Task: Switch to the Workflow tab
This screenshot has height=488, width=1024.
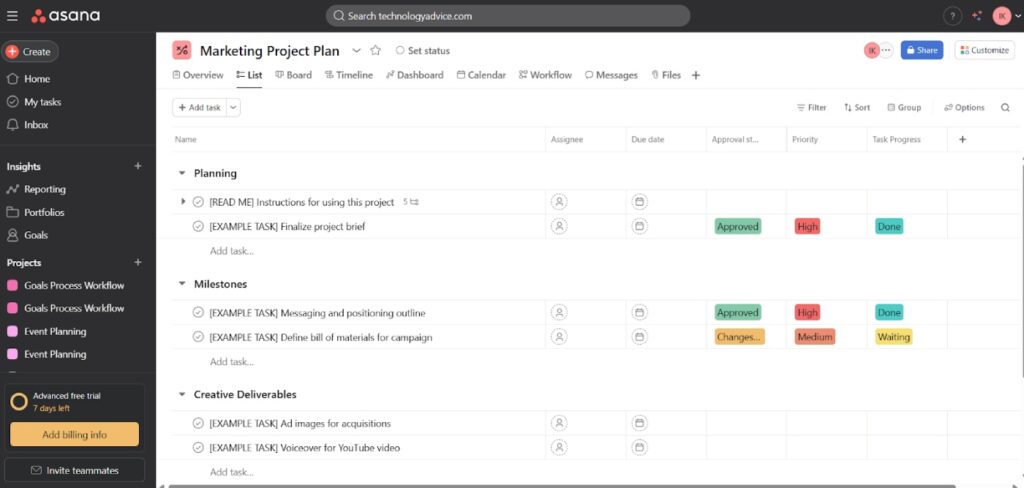Action: (545, 75)
